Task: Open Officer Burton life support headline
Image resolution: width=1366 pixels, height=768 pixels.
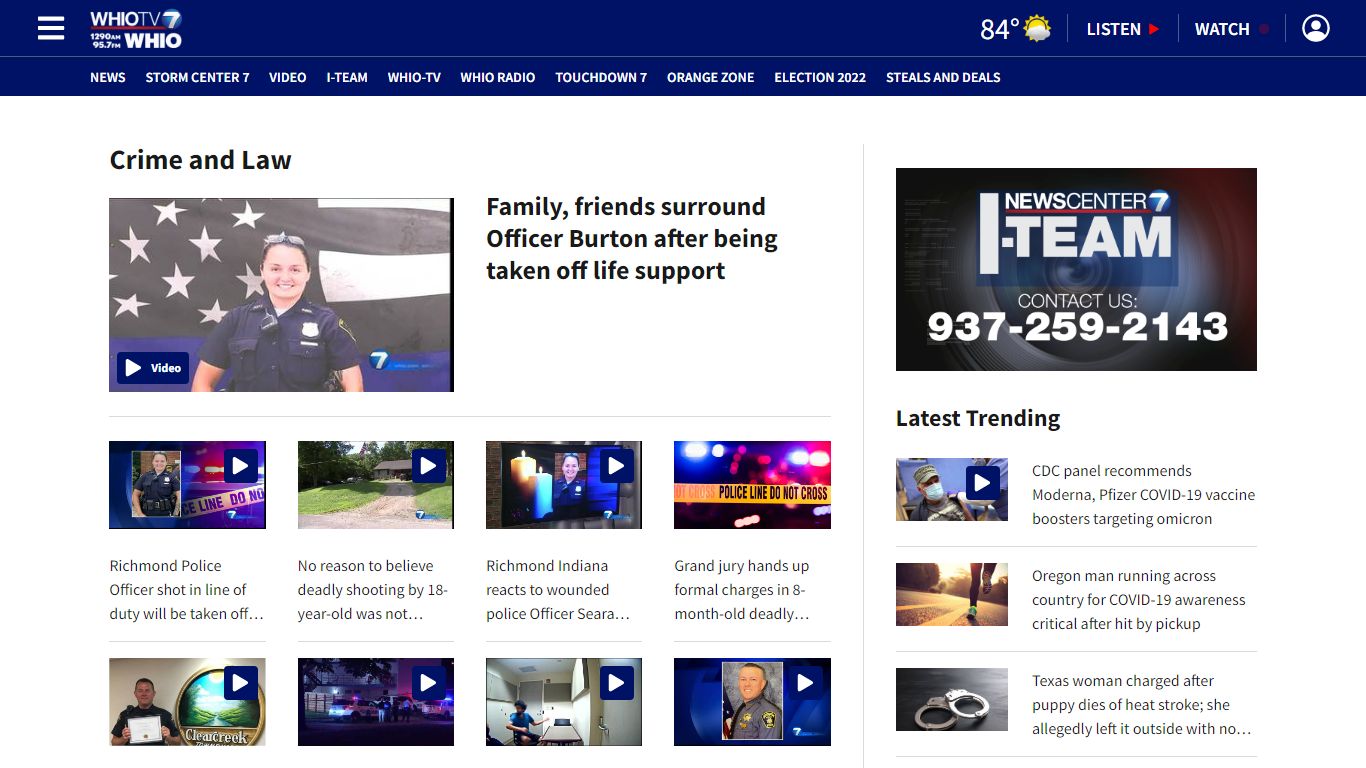Action: click(632, 239)
